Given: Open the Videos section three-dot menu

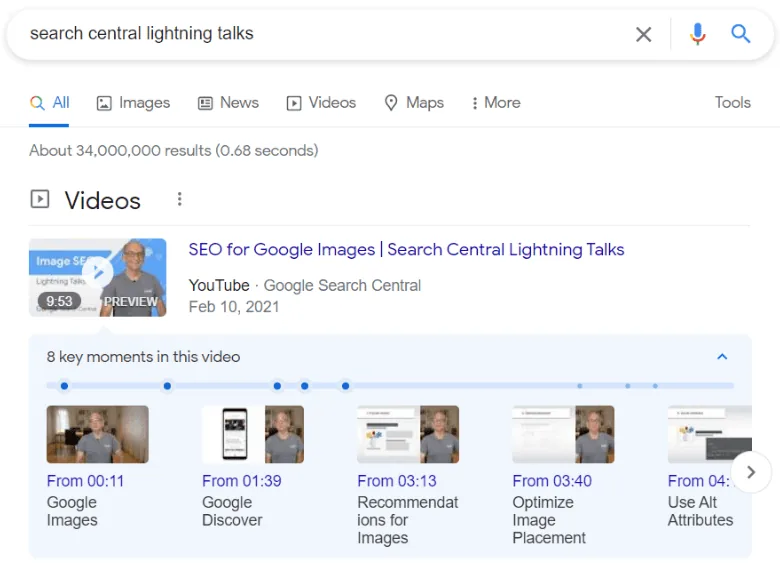Looking at the screenshot, I should 180,199.
